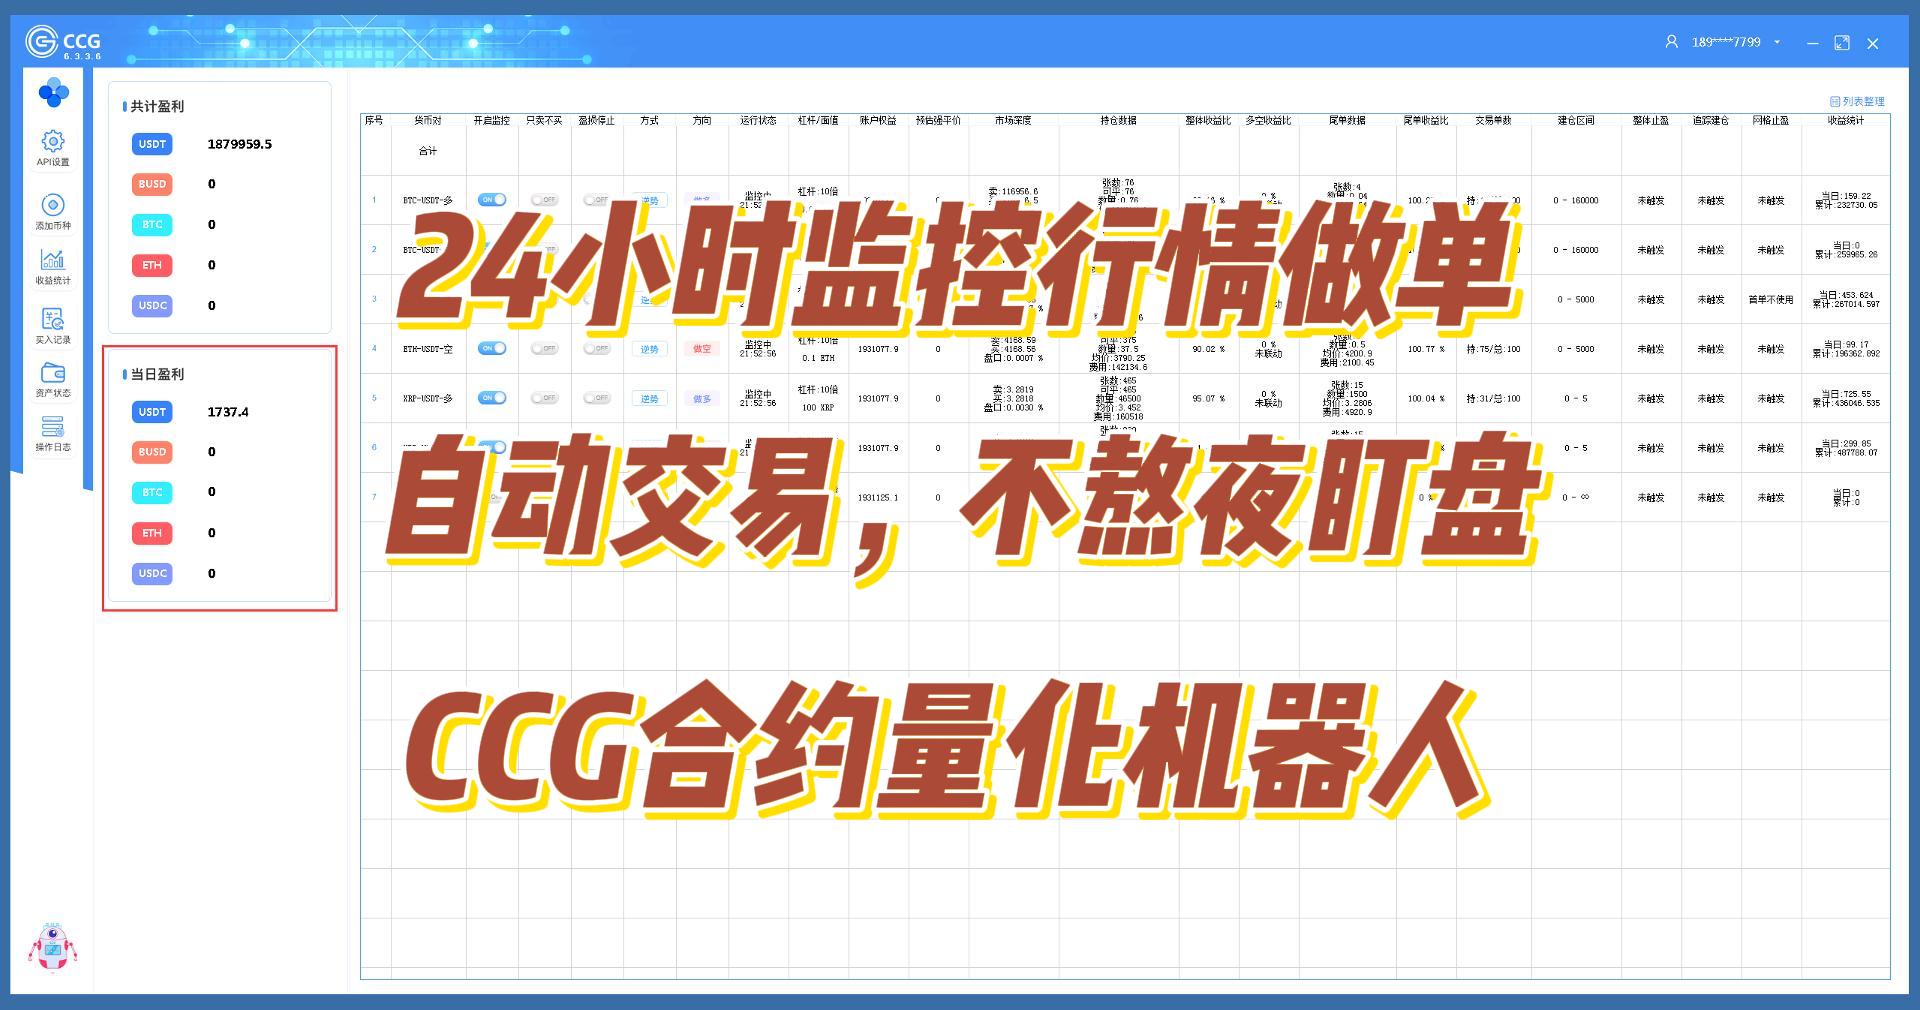Click the USDC badge under 当日盈利
Screen dimensions: 1920x1010
pyautogui.click(x=152, y=573)
